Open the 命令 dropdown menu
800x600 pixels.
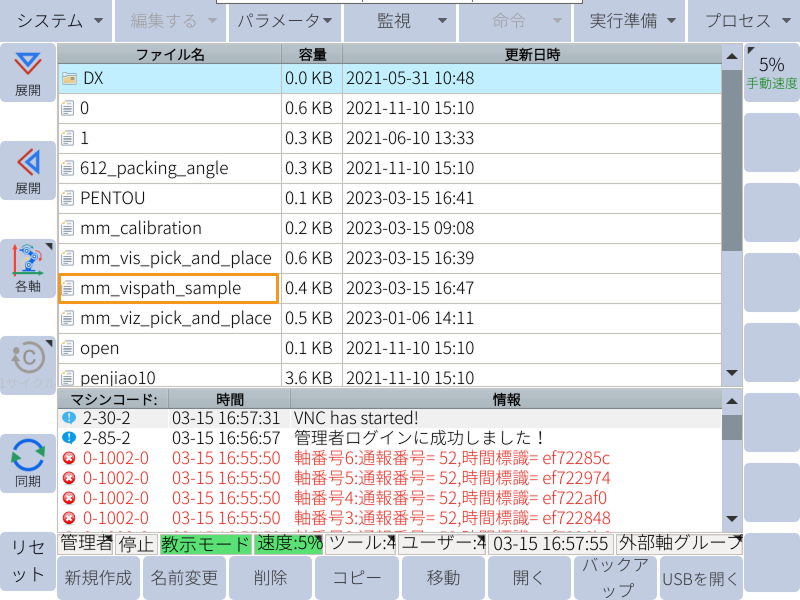click(x=515, y=20)
